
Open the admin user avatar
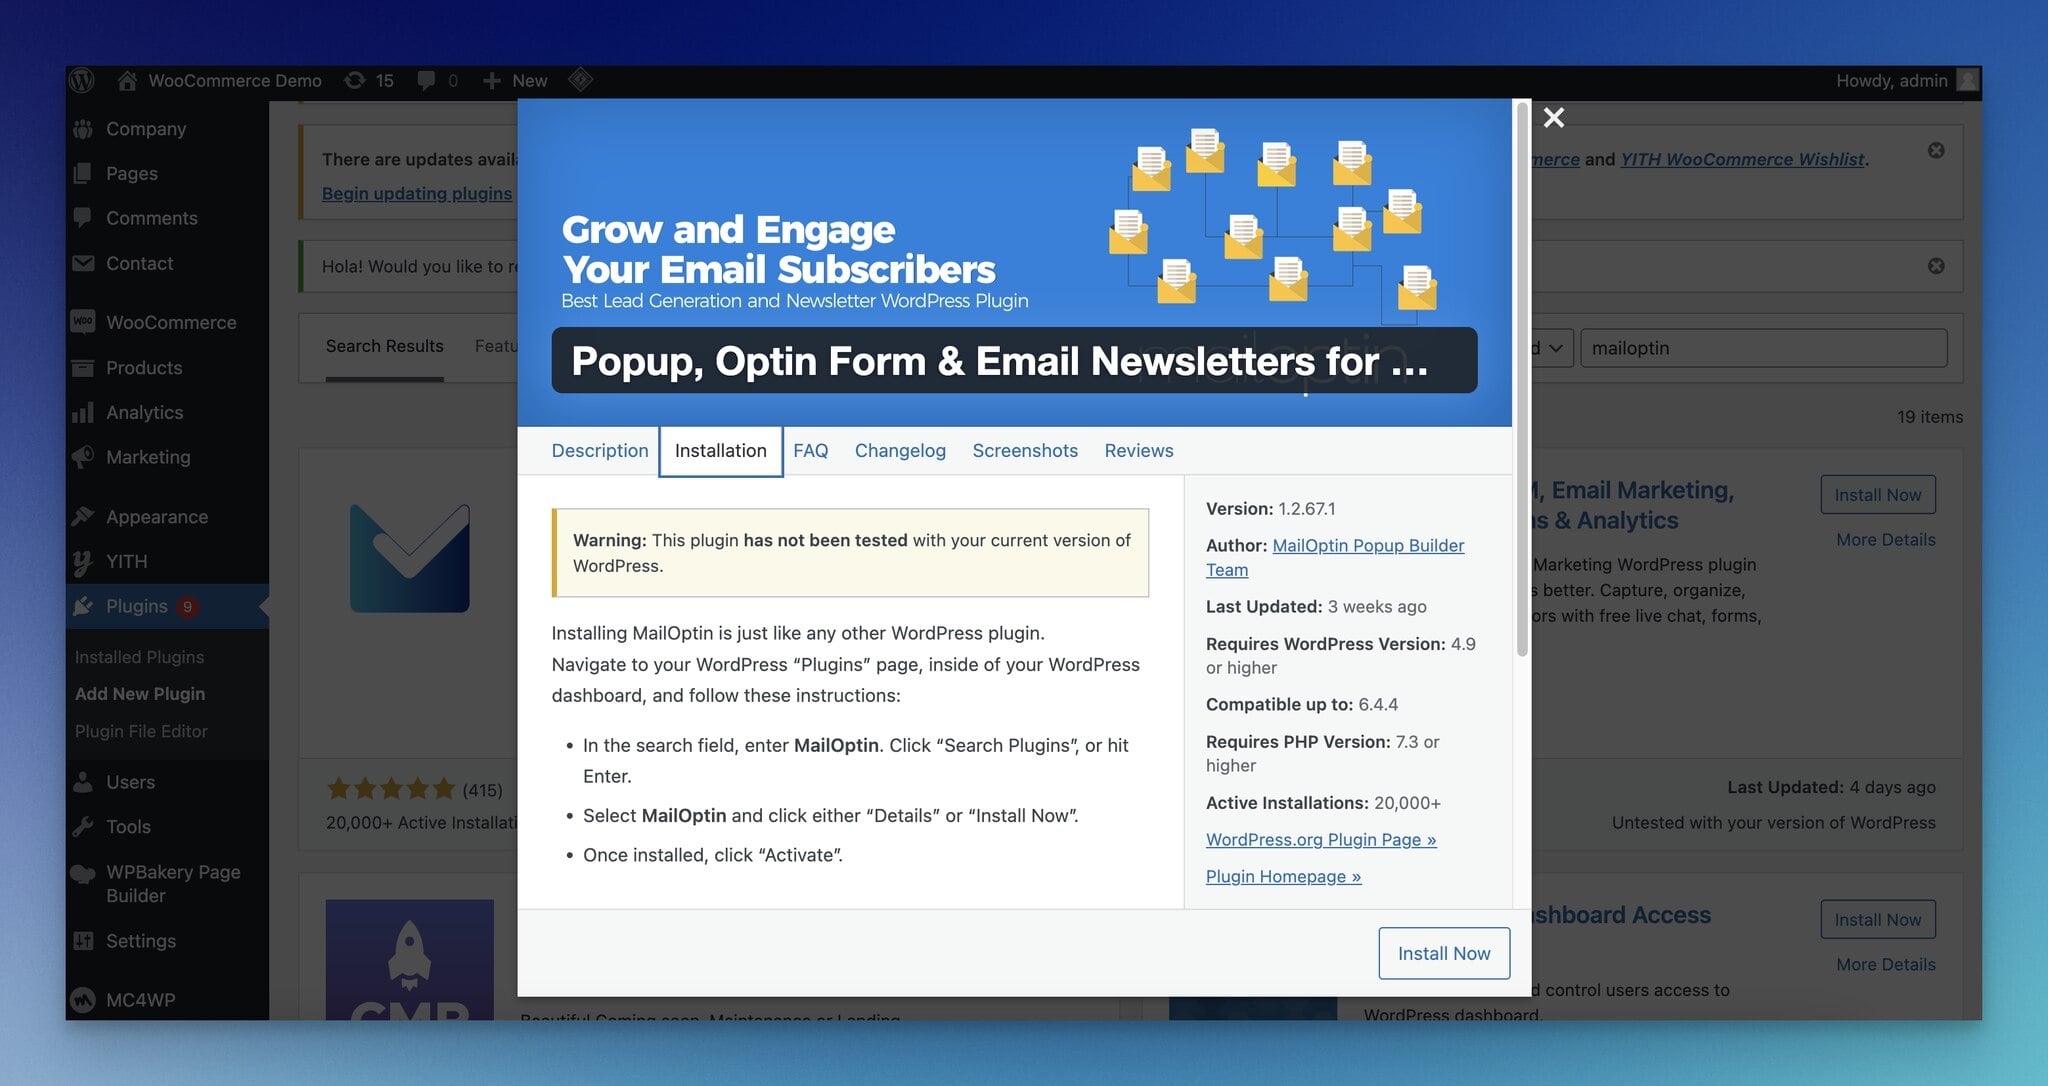[1967, 80]
